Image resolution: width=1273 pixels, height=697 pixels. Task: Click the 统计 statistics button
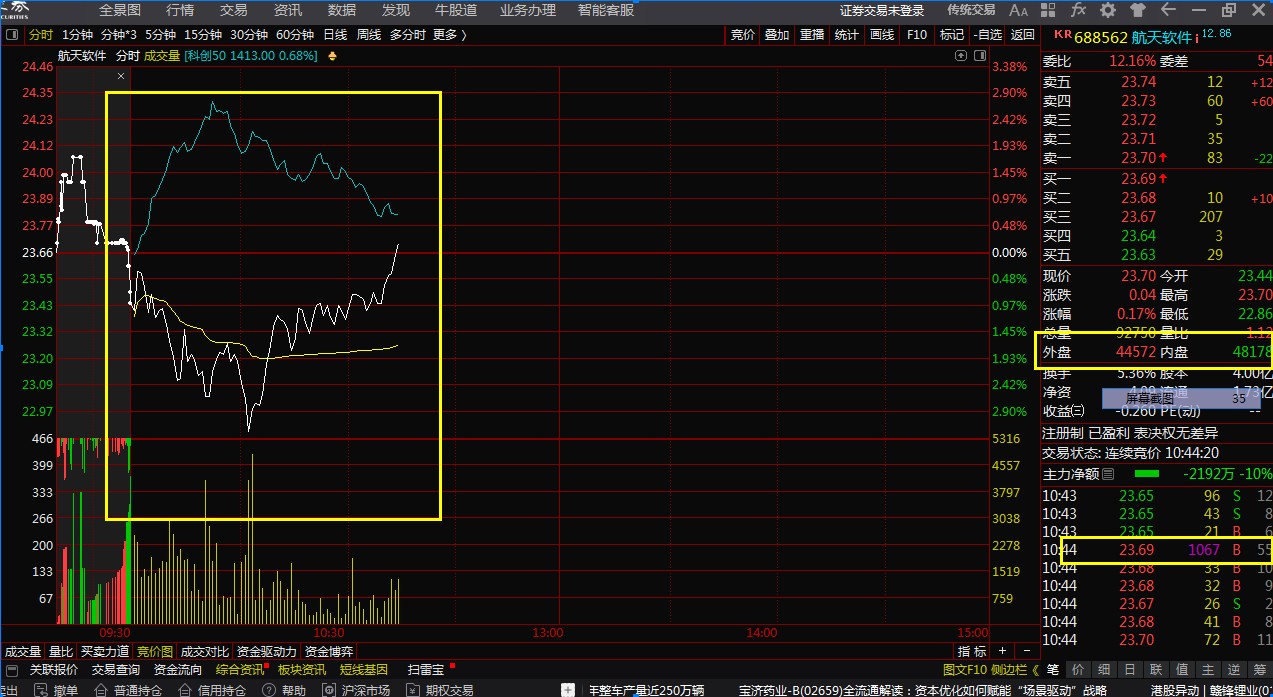click(x=847, y=35)
